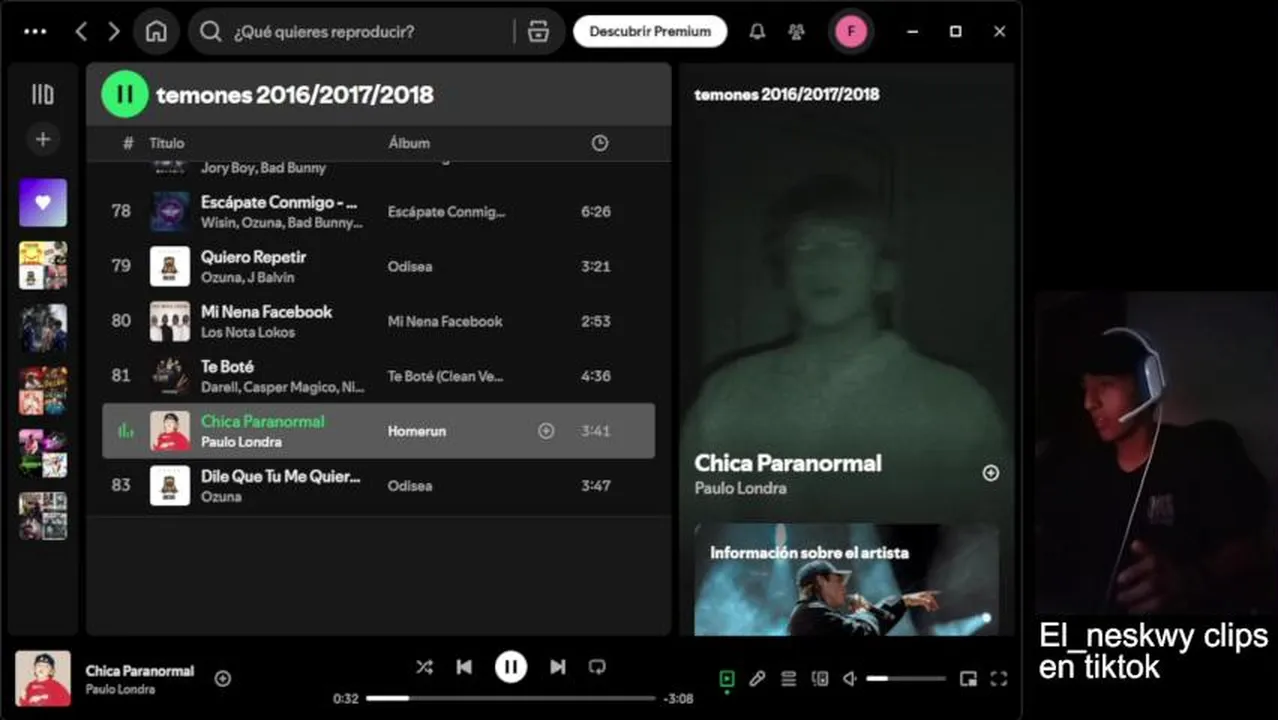
Task: Open the friends activity icon
Action: [796, 31]
